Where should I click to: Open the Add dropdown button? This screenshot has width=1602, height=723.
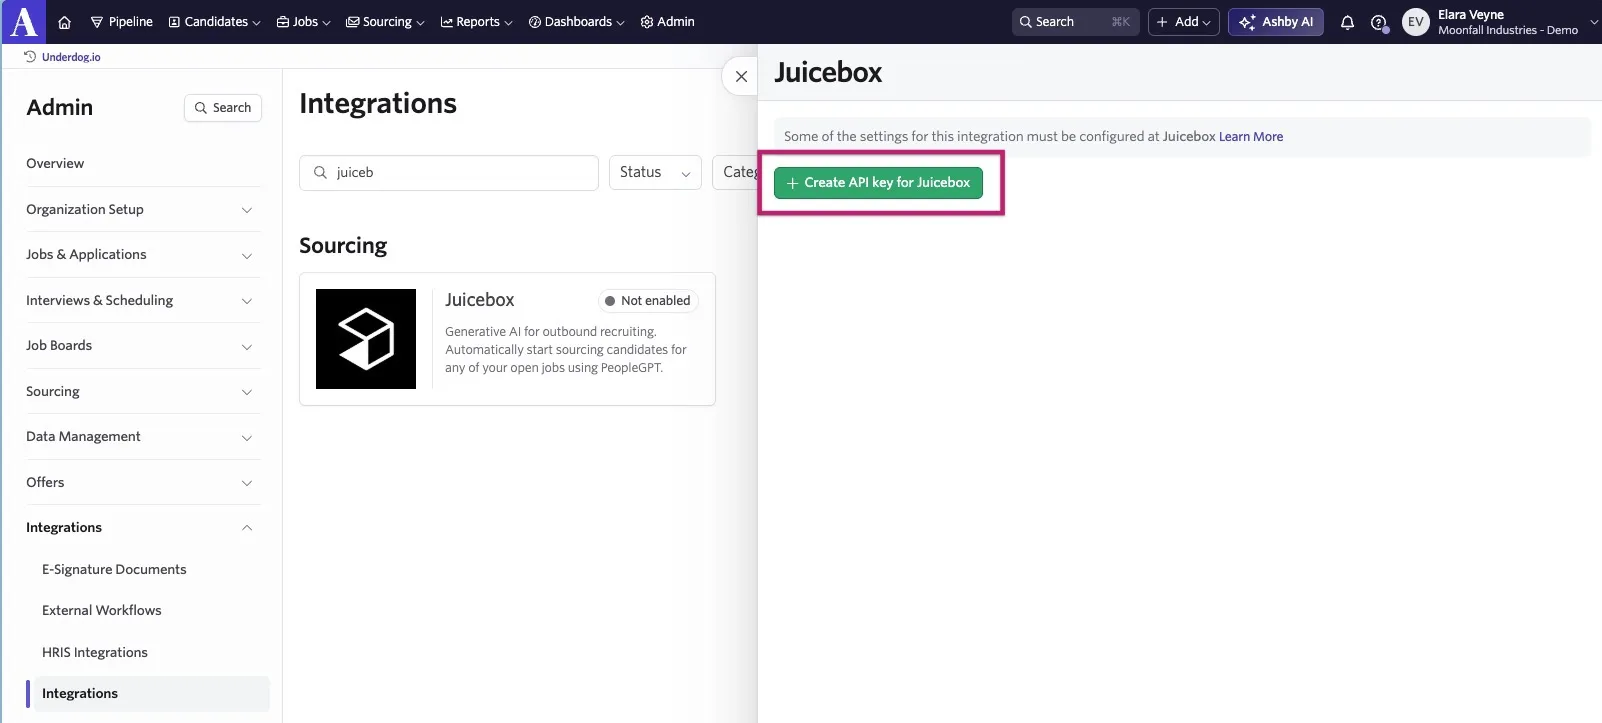[x=1183, y=22]
